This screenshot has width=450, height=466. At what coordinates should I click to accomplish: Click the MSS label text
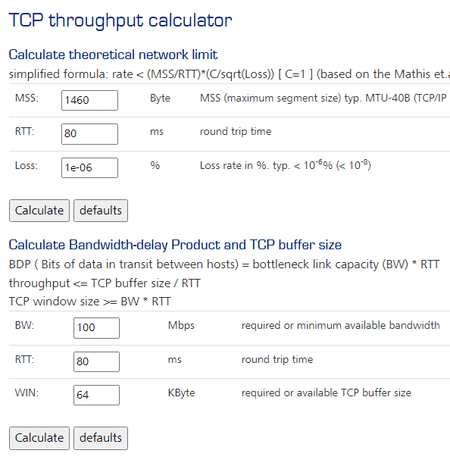click(27, 98)
